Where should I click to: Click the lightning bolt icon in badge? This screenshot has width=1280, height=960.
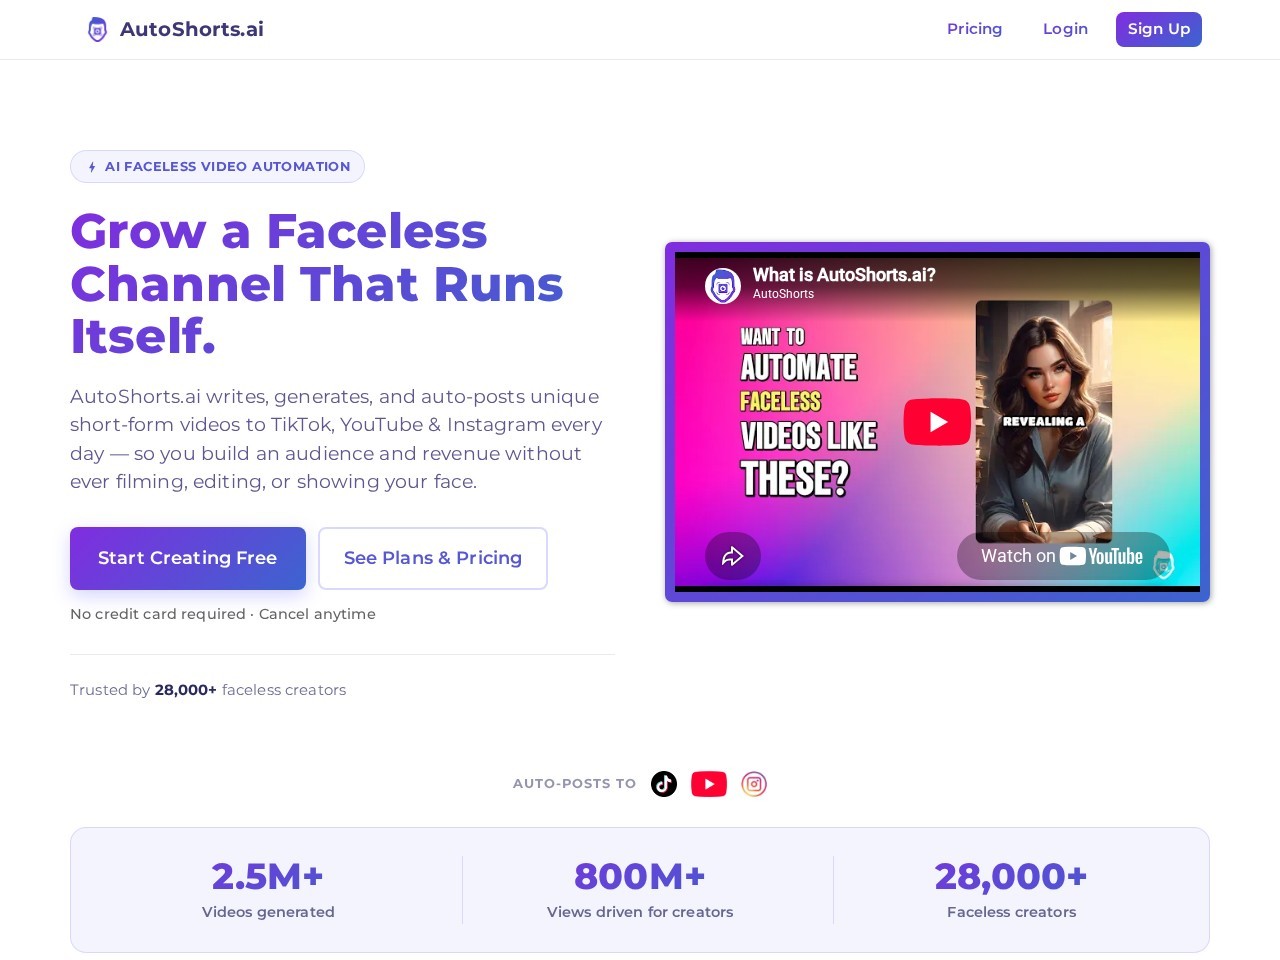tap(92, 167)
